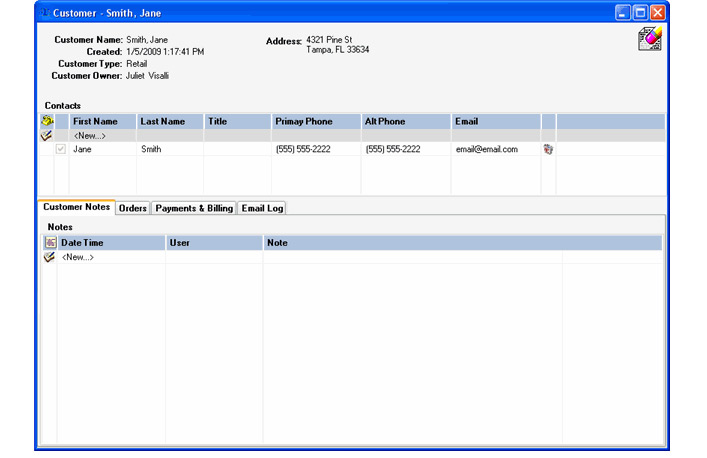
Task: Add a new note via <New...> row
Action: pyautogui.click(x=78, y=257)
